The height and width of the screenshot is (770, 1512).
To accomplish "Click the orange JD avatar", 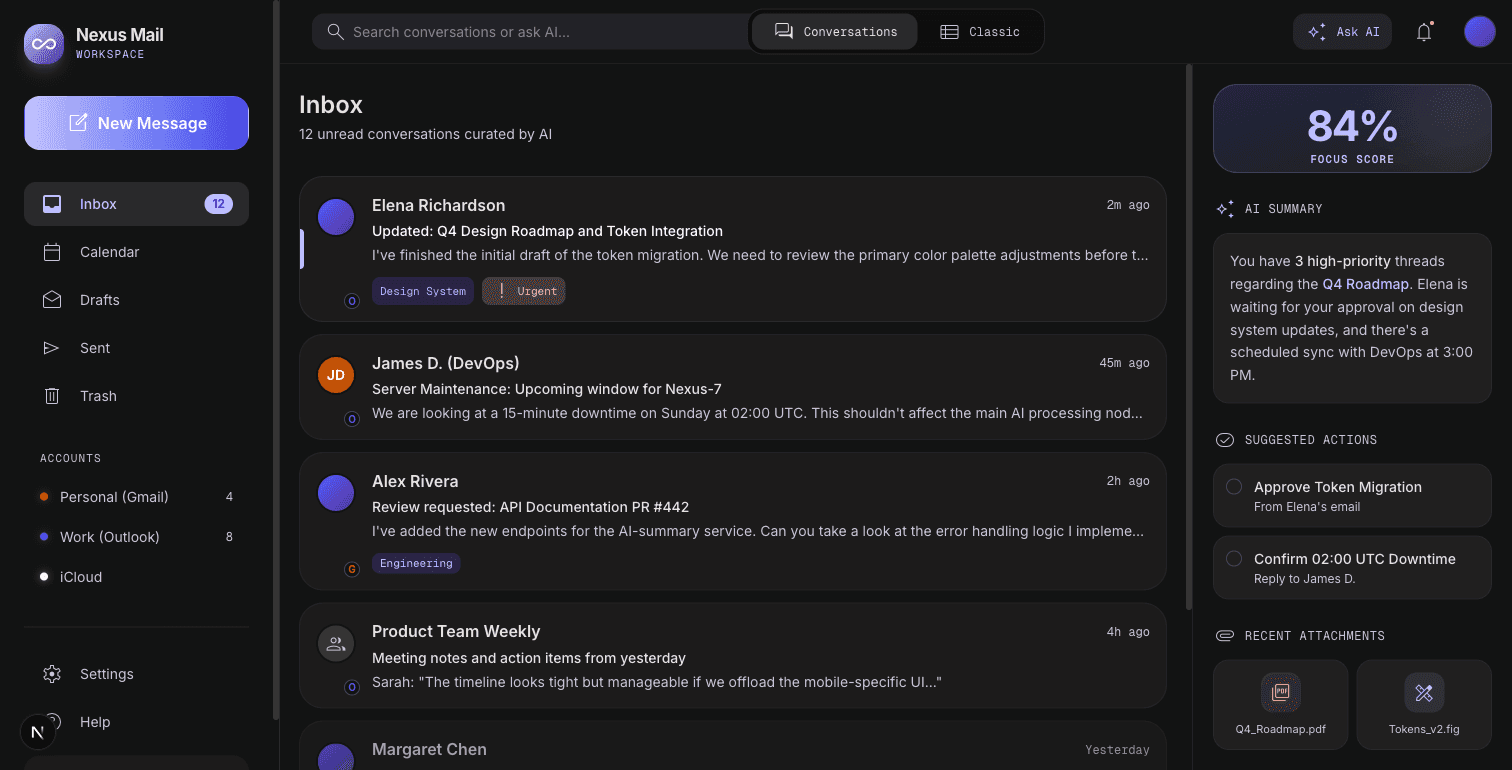I will pos(336,375).
